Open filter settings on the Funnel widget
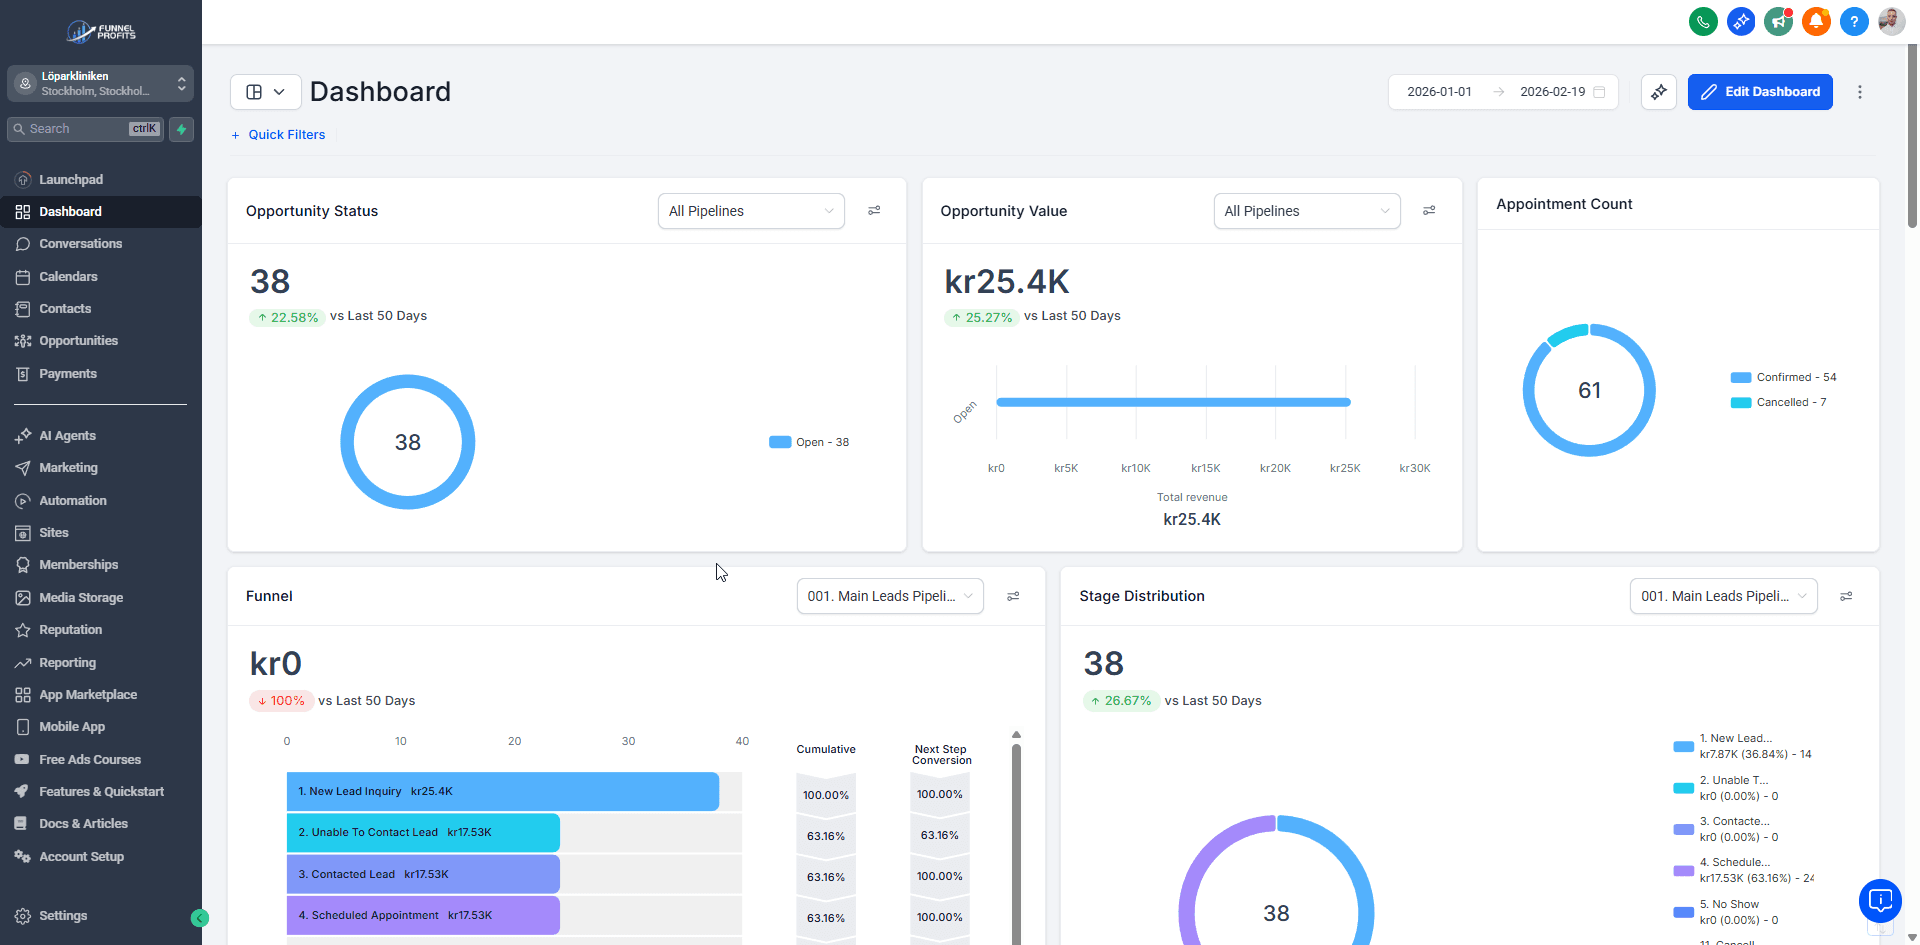The image size is (1920, 945). (x=1013, y=596)
